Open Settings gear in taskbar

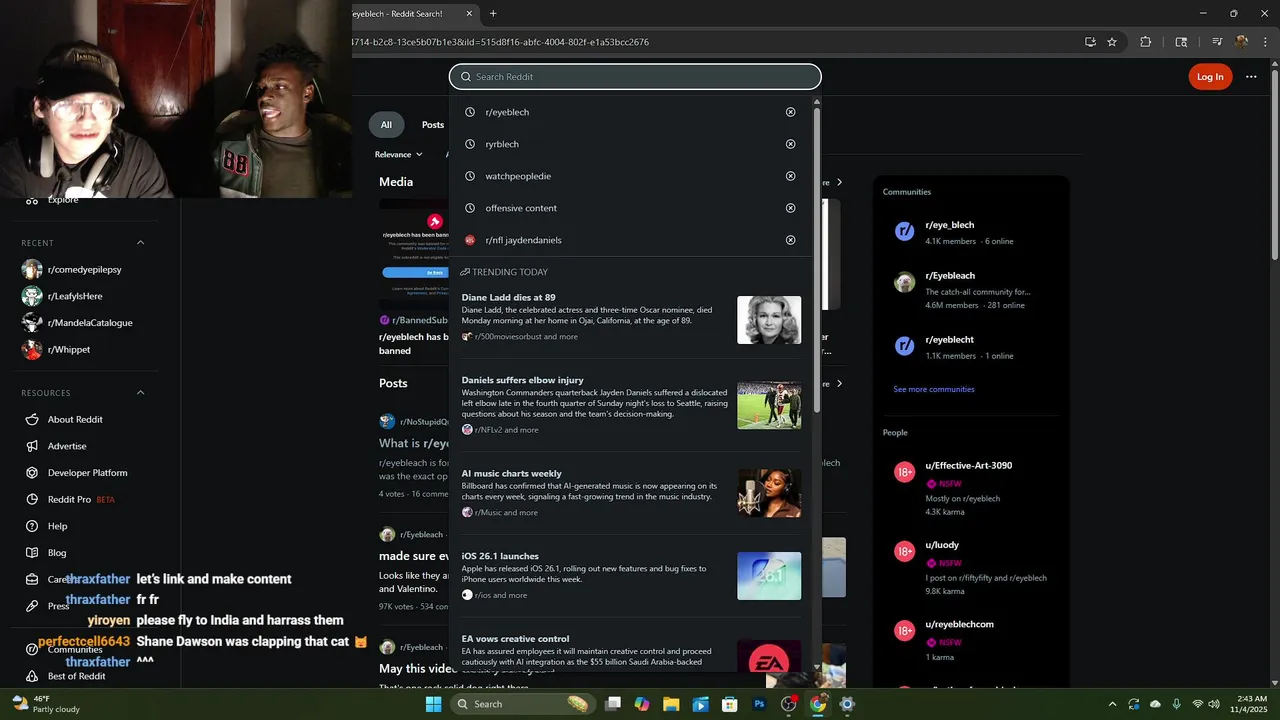(x=847, y=704)
